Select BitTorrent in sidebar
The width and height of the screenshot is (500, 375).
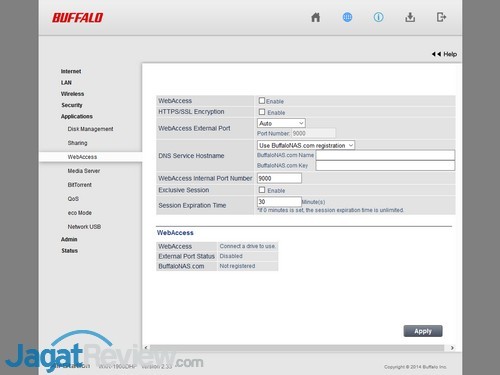pos(79,185)
